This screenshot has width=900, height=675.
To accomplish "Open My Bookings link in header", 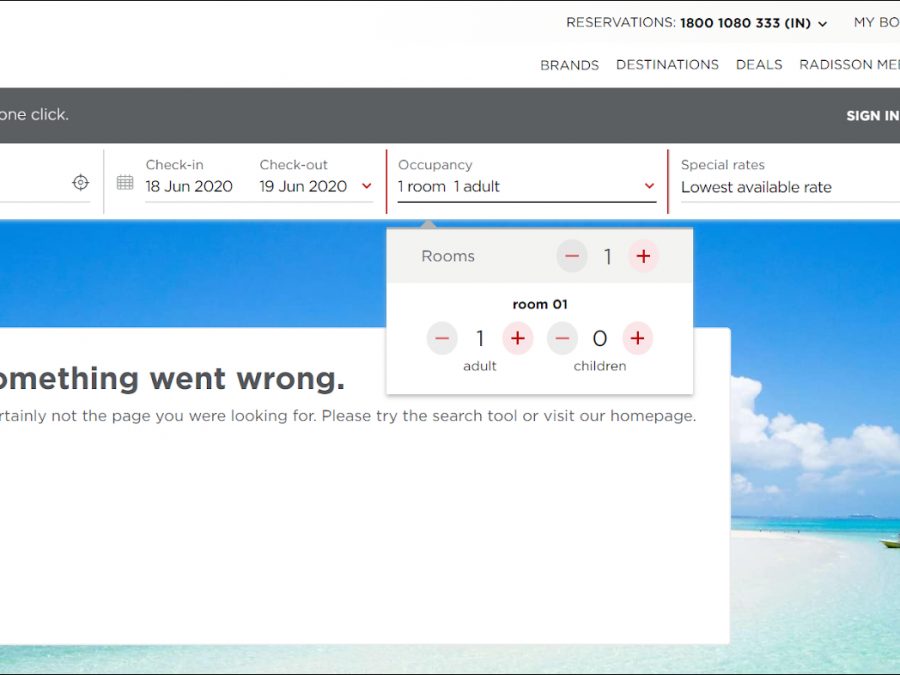I will tap(876, 22).
